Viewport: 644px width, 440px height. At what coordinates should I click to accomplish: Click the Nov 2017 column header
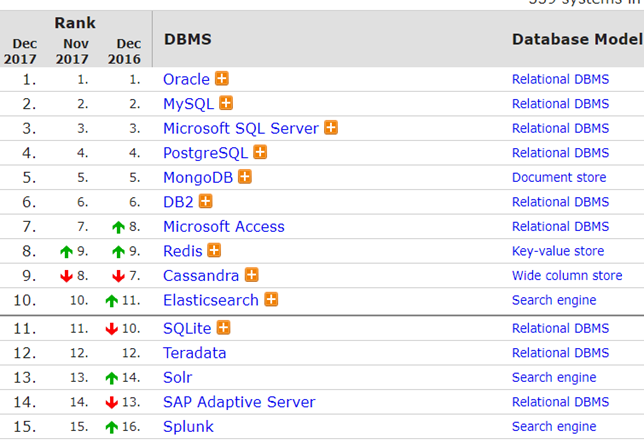72,51
